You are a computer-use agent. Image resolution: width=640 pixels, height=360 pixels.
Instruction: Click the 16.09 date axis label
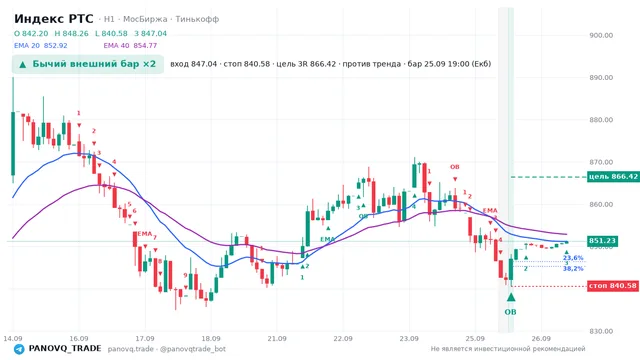[x=79, y=339]
